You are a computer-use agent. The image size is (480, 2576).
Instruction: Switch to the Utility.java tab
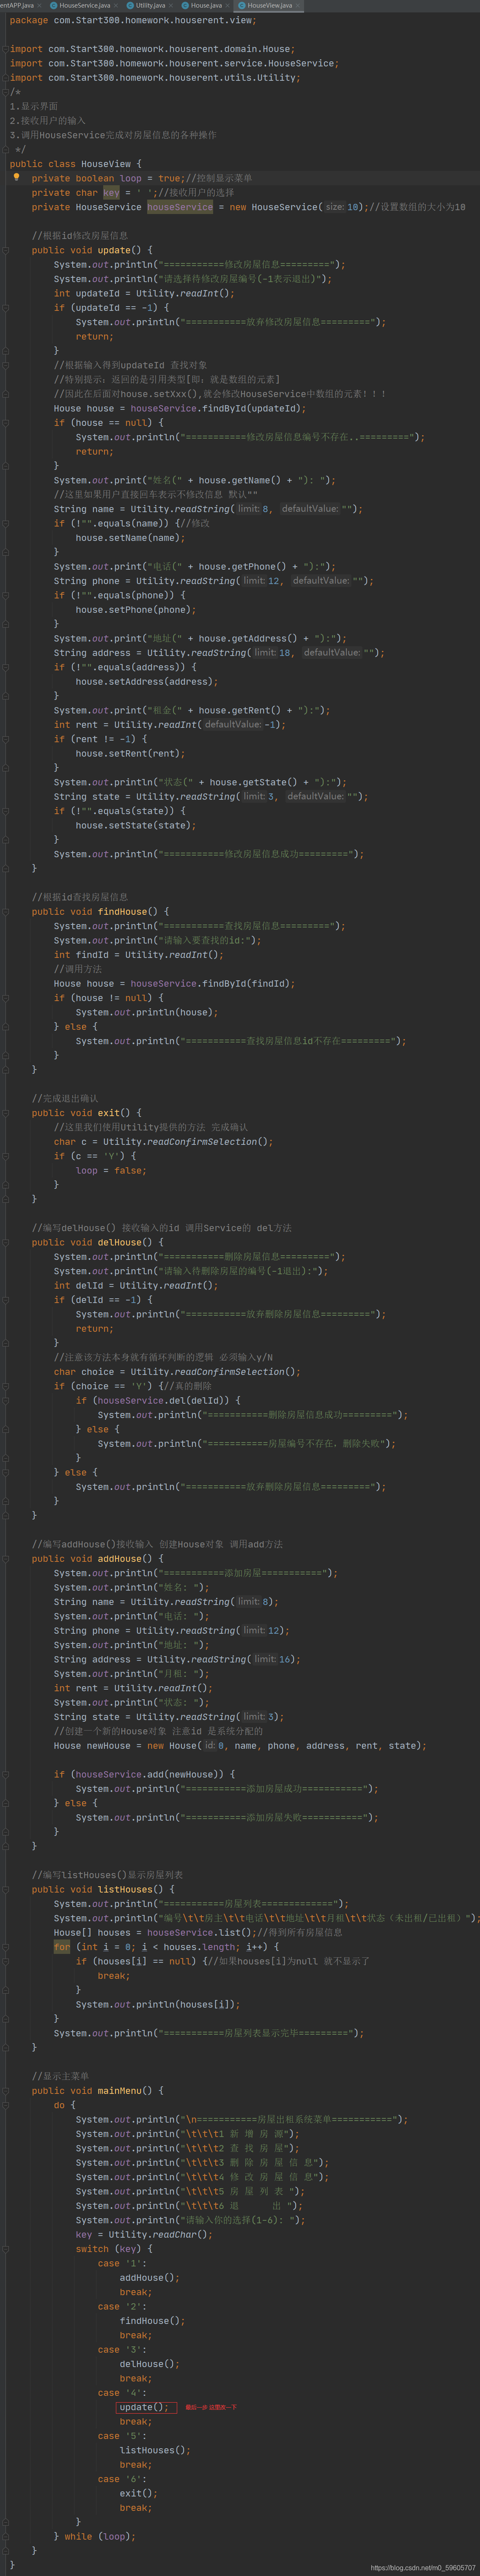pyautogui.click(x=150, y=5)
